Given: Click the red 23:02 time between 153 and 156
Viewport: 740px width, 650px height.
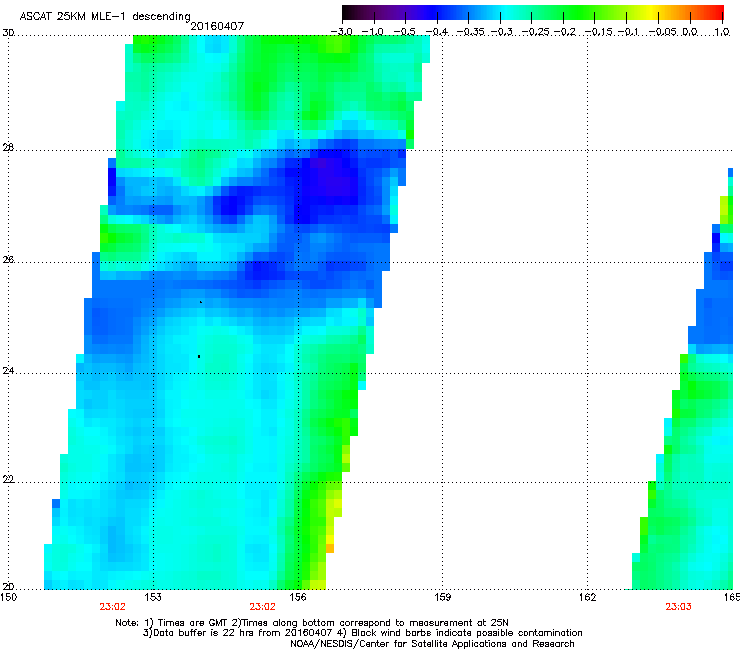Looking at the screenshot, I should pyautogui.click(x=262, y=607).
